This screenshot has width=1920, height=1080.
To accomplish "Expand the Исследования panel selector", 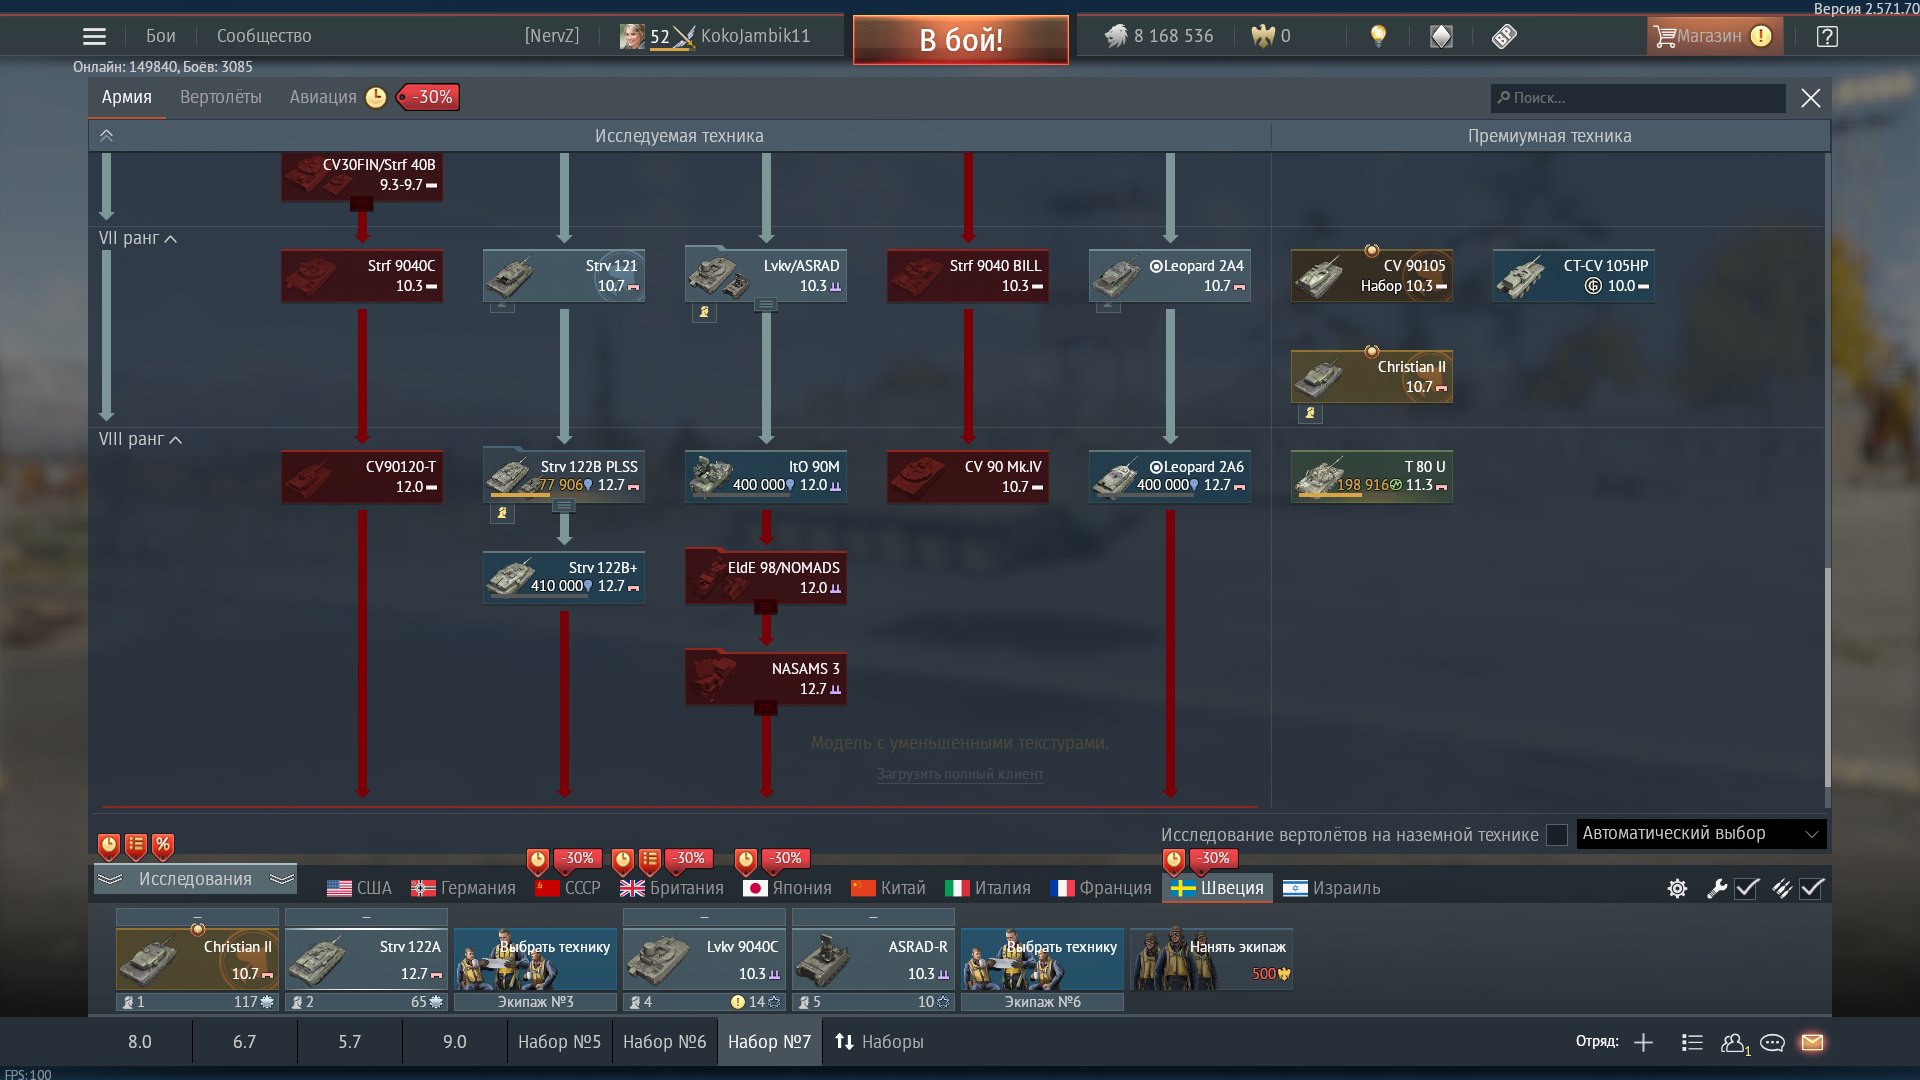I will (196, 879).
